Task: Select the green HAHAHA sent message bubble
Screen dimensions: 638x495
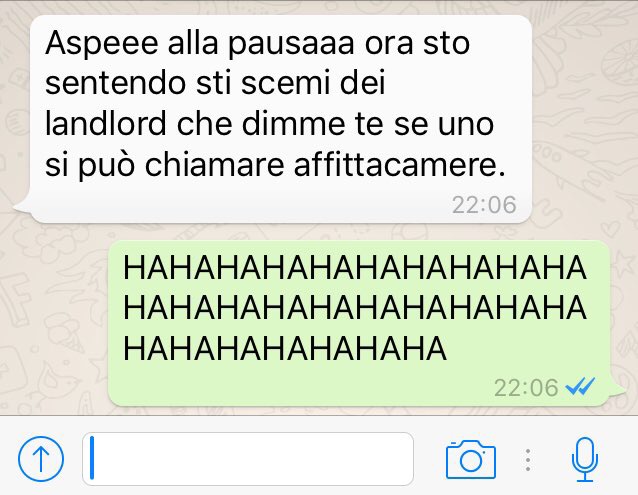Action: click(x=359, y=323)
